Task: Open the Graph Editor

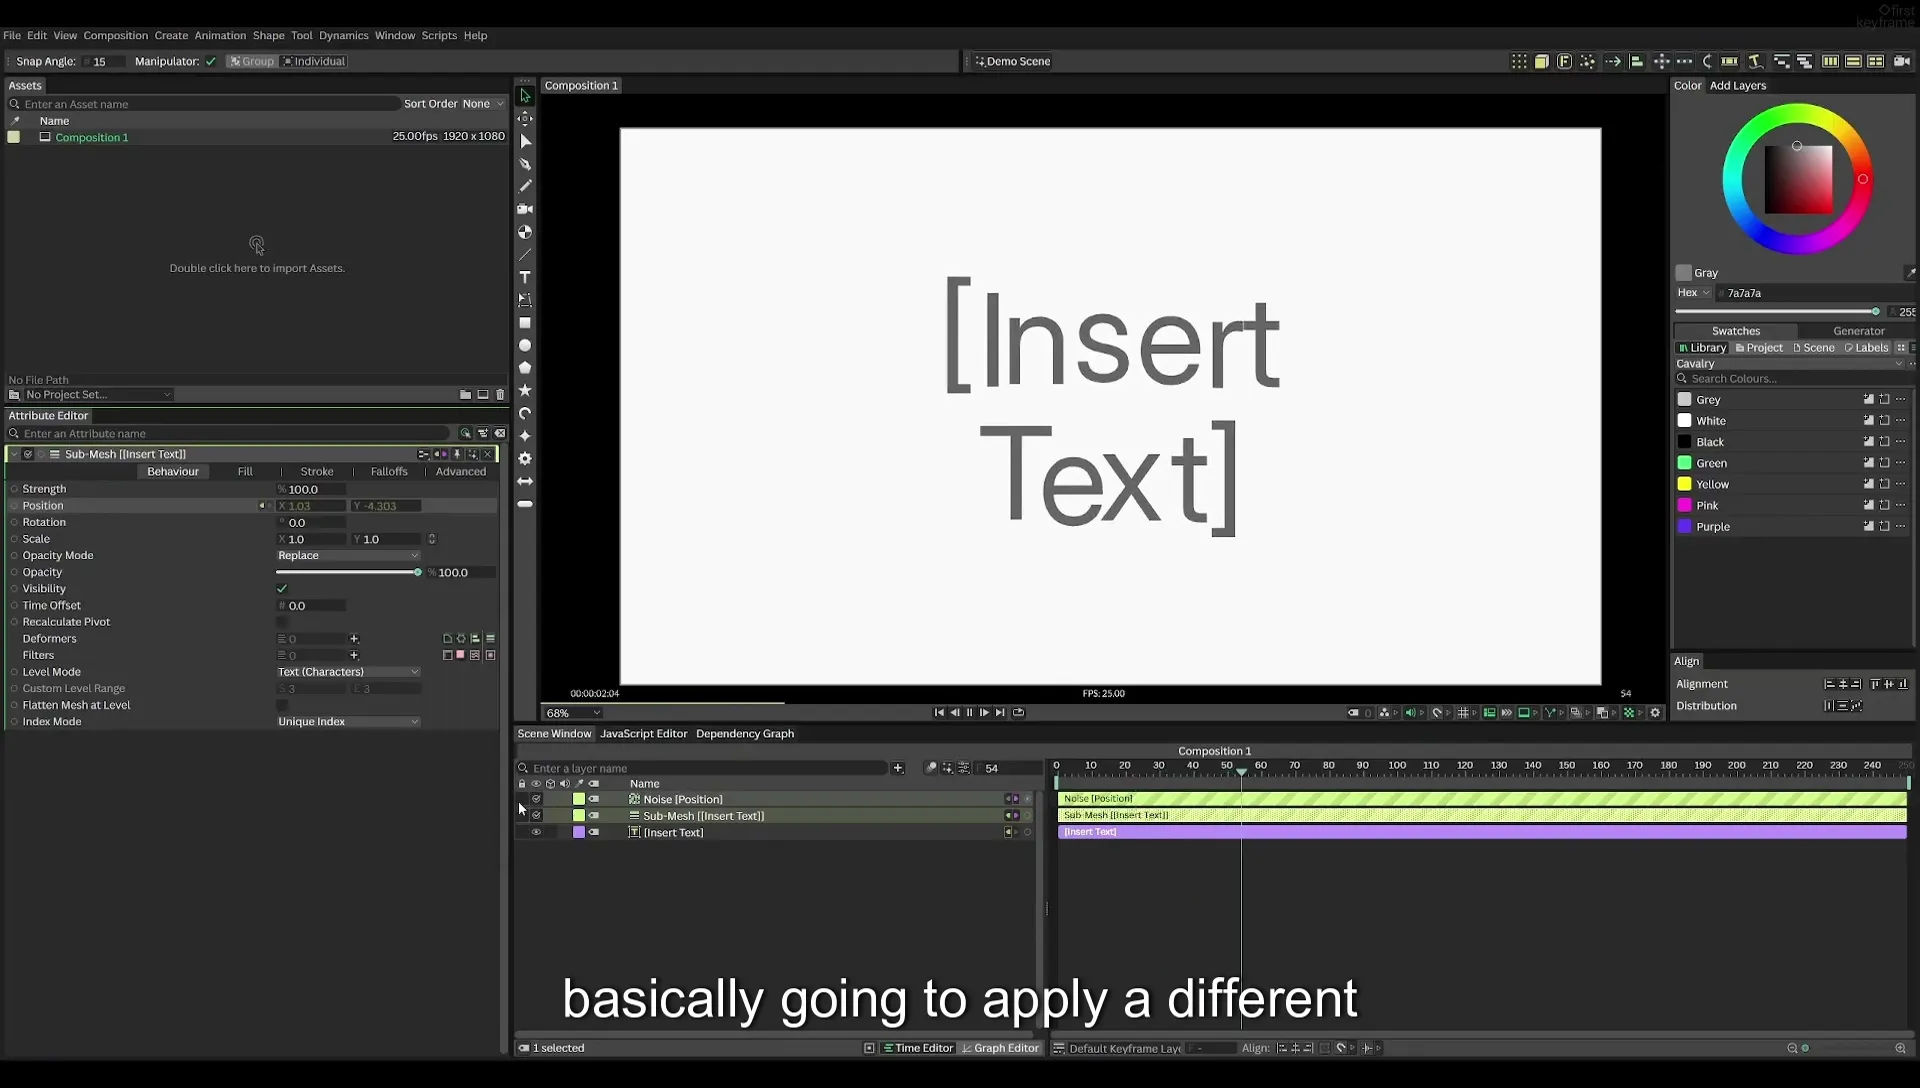Action: [1000, 1048]
